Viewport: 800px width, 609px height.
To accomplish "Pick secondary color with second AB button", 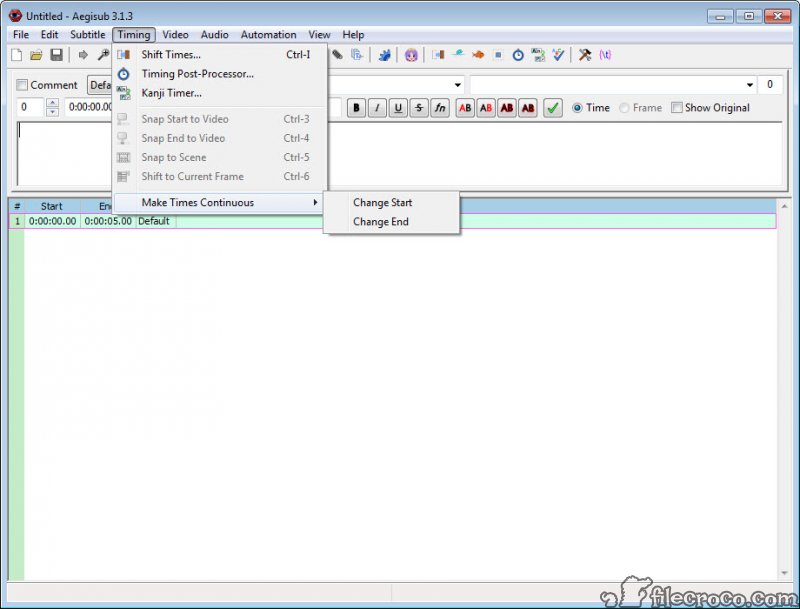I will coord(486,108).
